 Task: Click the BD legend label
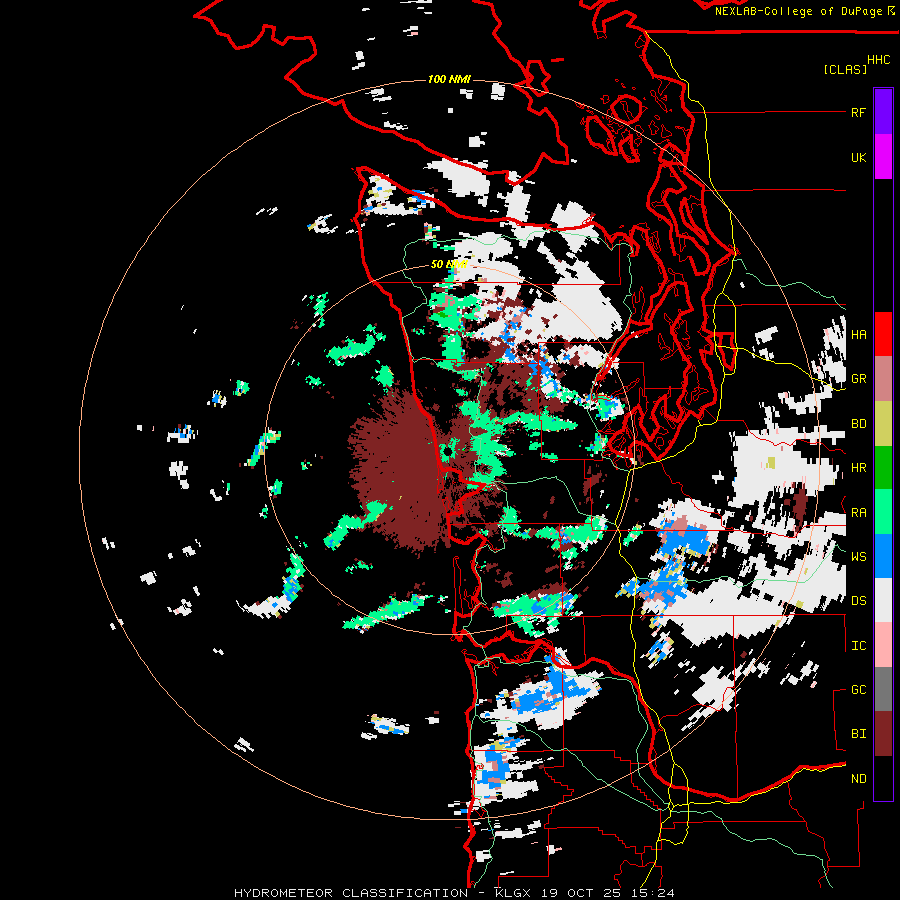[858, 424]
